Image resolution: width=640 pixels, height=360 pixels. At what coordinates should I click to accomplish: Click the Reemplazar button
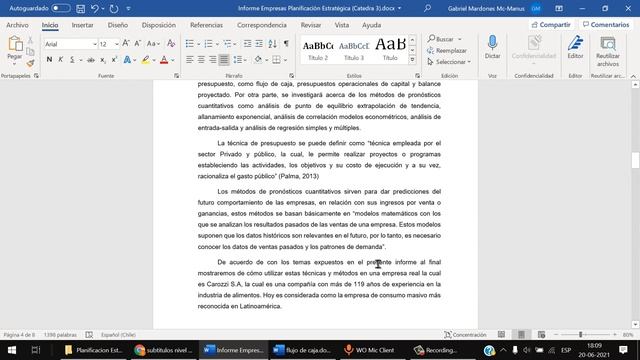pyautogui.click(x=447, y=51)
